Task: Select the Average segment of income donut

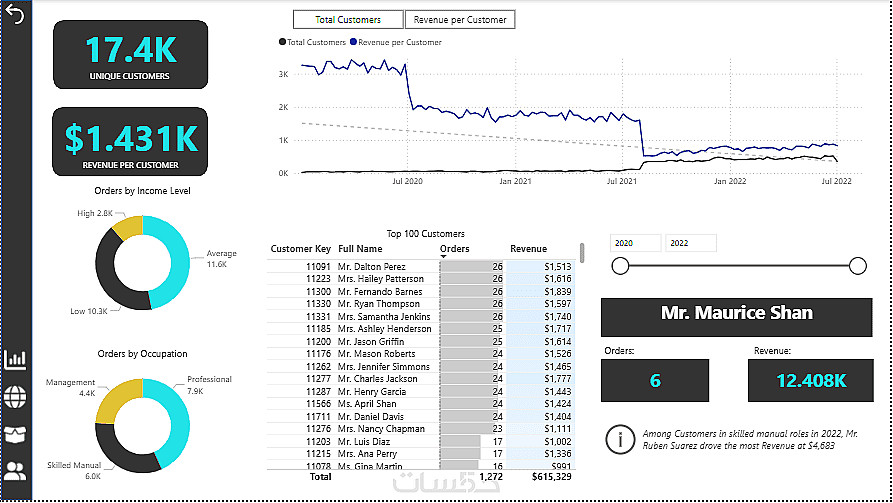Action: (x=175, y=263)
